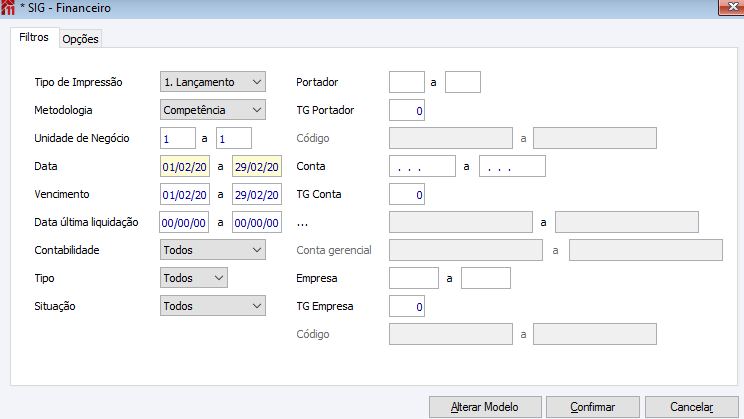
Task: Focus the Empresa end field
Action: coord(486,278)
